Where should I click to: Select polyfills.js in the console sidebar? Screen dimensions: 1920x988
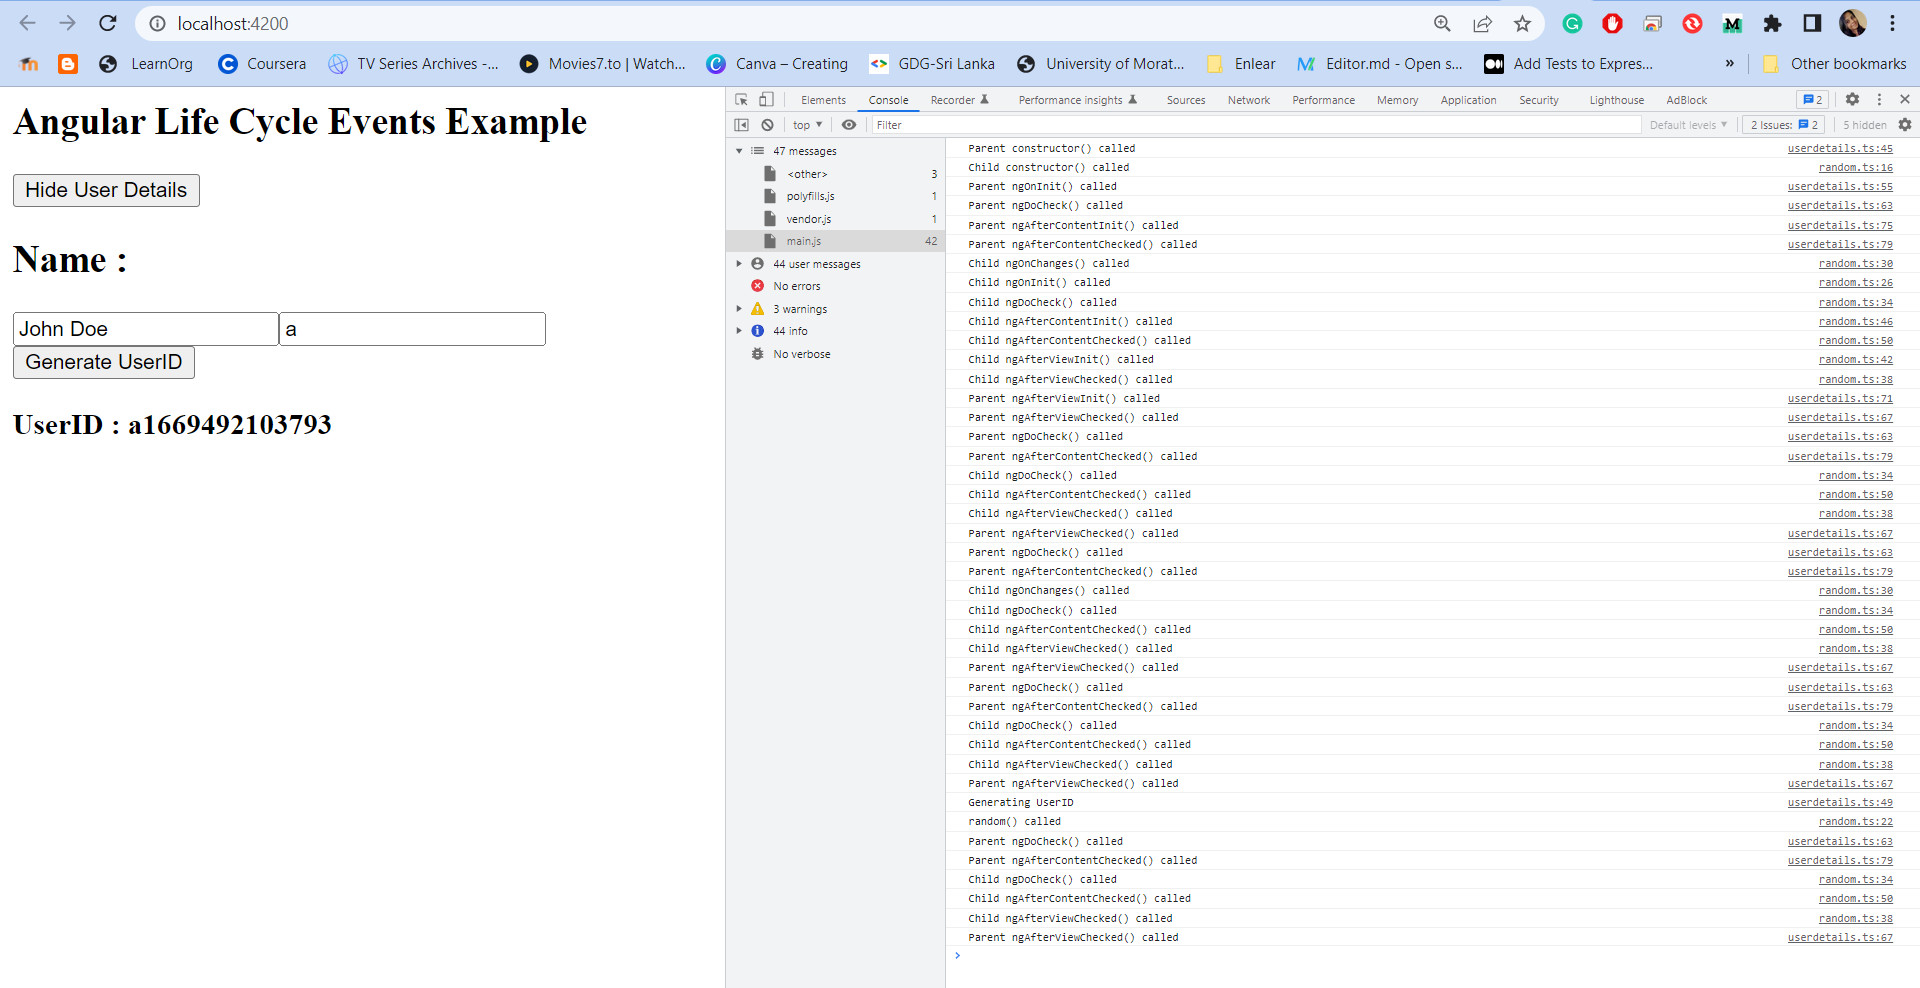click(835, 196)
